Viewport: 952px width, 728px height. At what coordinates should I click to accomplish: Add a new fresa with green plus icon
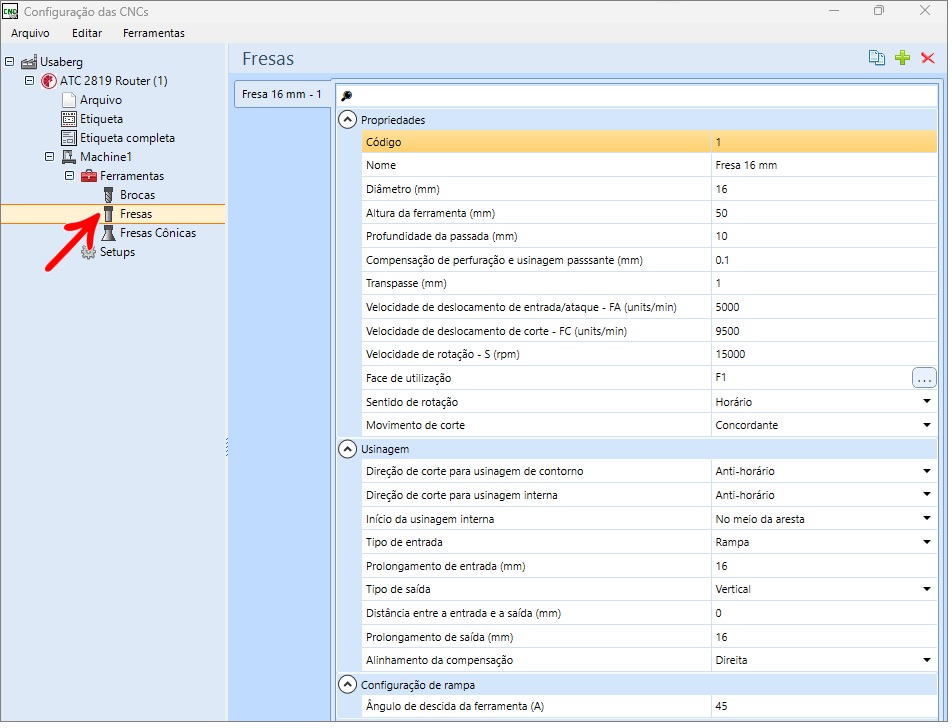point(903,58)
